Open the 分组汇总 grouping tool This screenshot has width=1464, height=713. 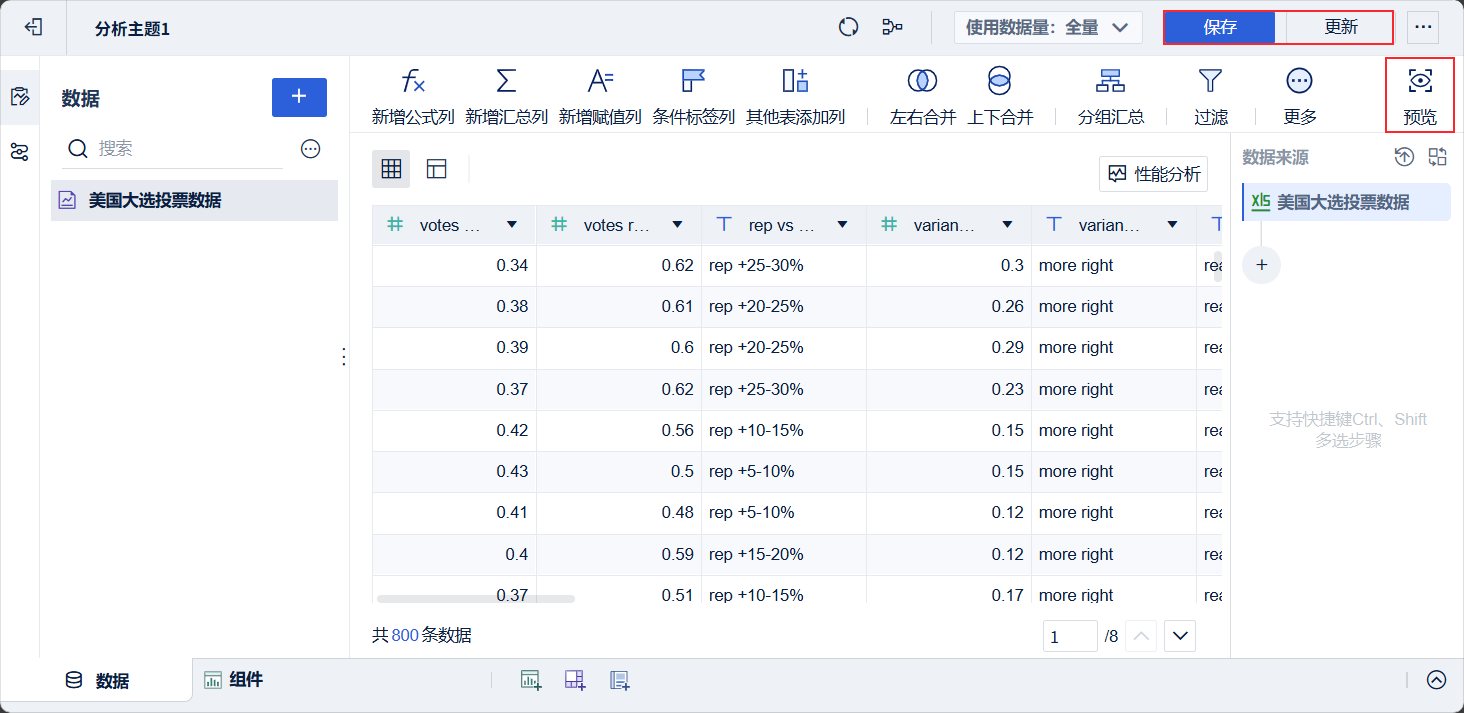pyautogui.click(x=1110, y=82)
